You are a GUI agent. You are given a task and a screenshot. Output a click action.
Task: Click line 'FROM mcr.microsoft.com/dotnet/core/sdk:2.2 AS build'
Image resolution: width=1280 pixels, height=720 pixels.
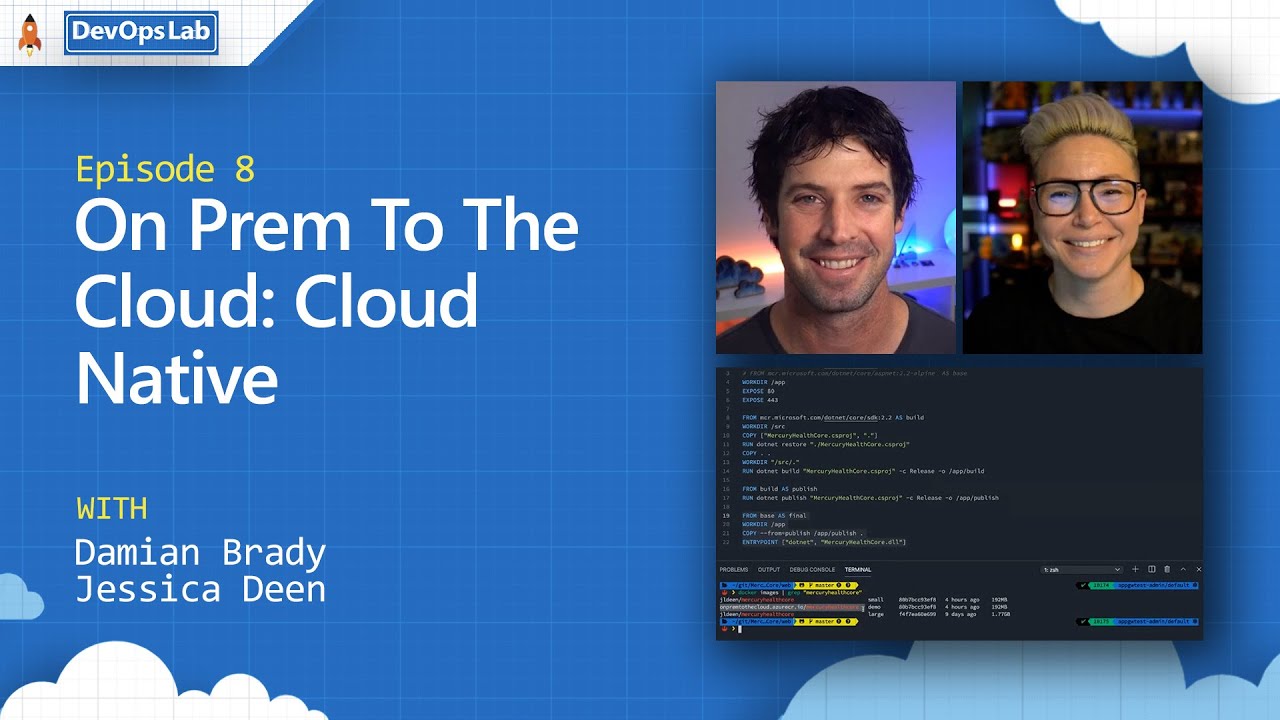tap(833, 417)
